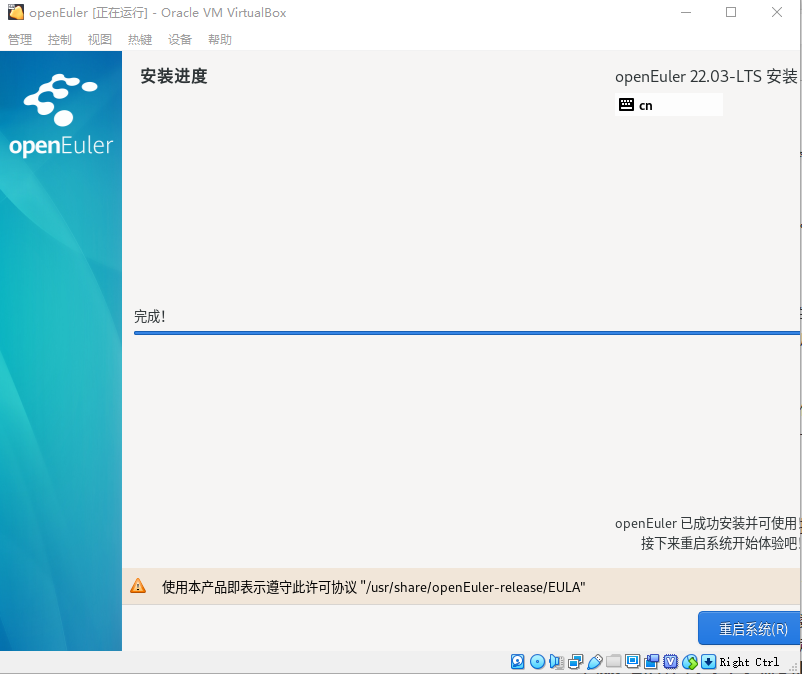Open the optical drives icon in status bar
802x674 pixels.
(x=538, y=661)
